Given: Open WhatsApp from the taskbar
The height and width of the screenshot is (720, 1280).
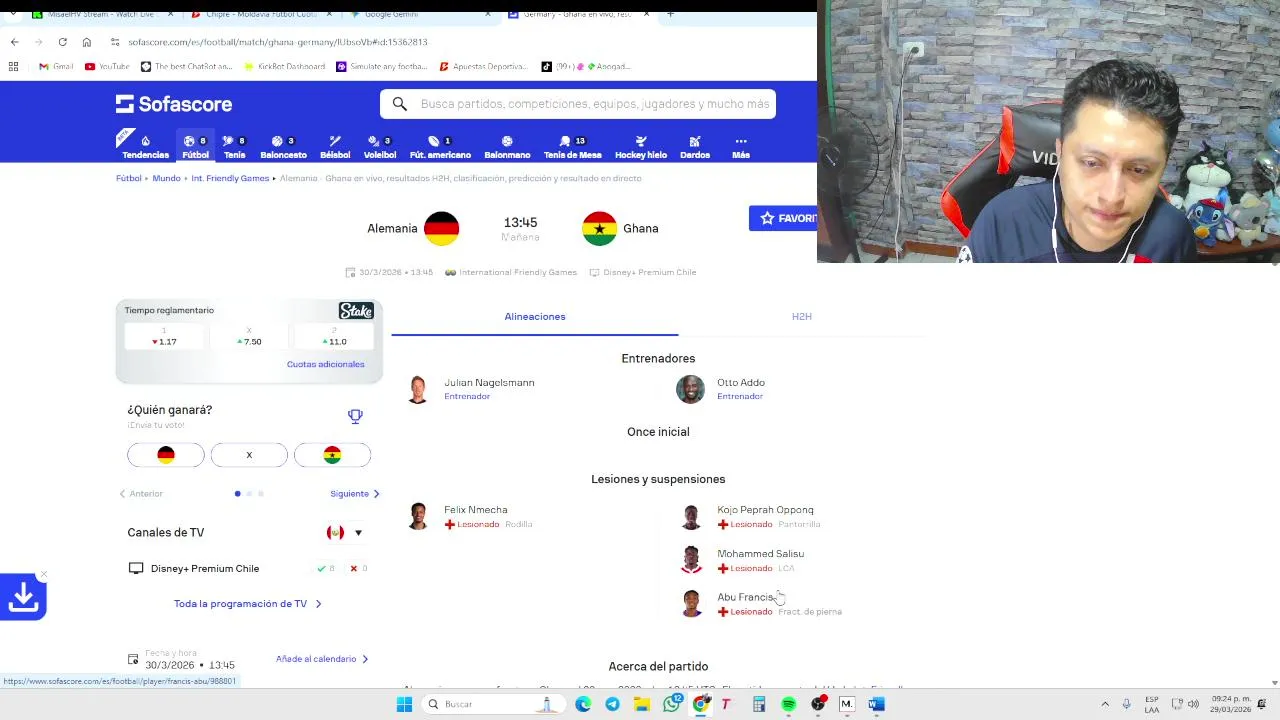Looking at the screenshot, I should [672, 704].
